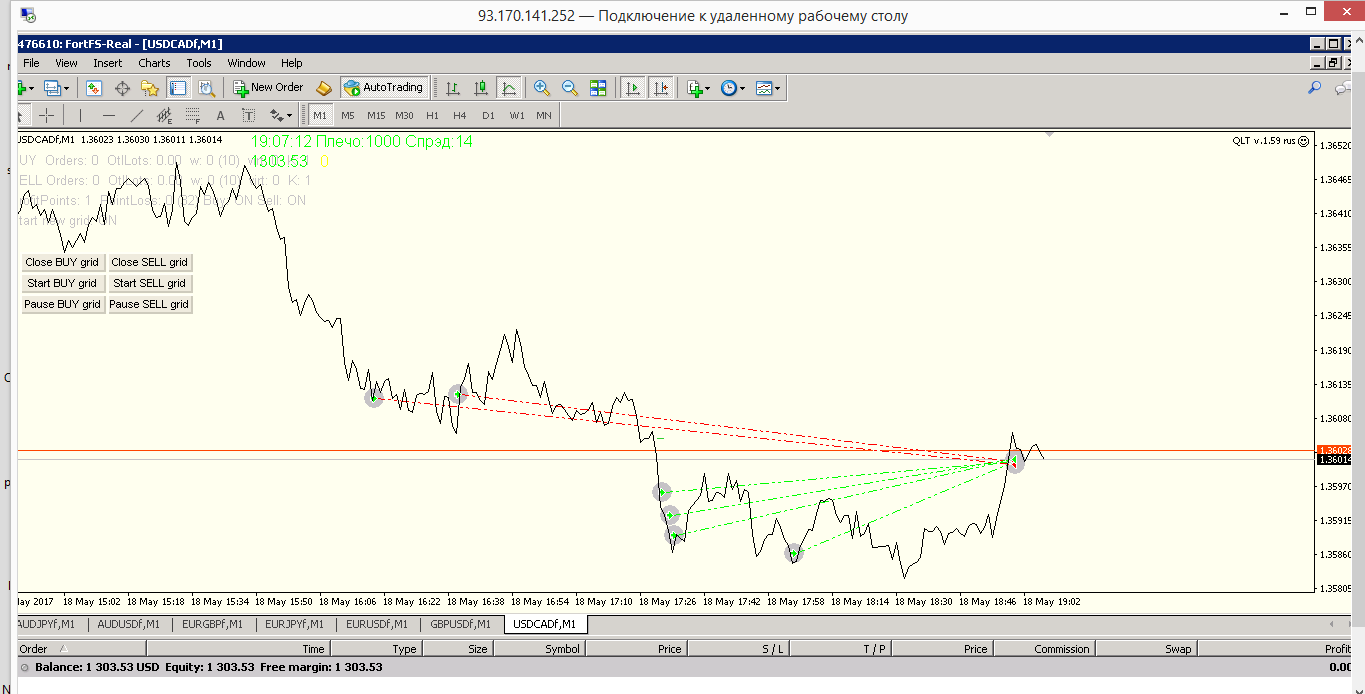Open the Templates dropdown arrow
The height and width of the screenshot is (694, 1365).
coord(777,88)
